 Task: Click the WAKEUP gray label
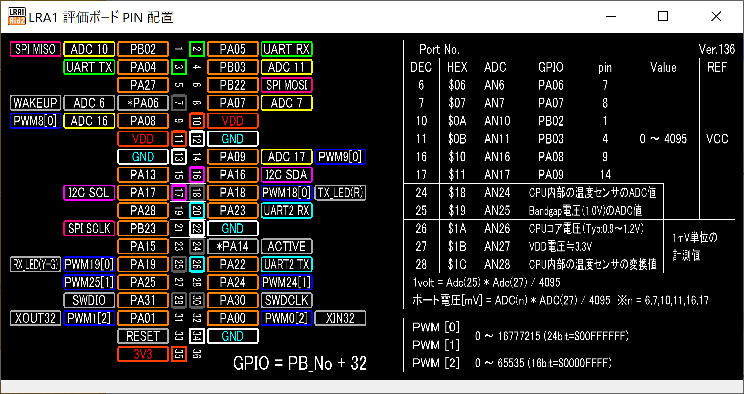click(36, 103)
